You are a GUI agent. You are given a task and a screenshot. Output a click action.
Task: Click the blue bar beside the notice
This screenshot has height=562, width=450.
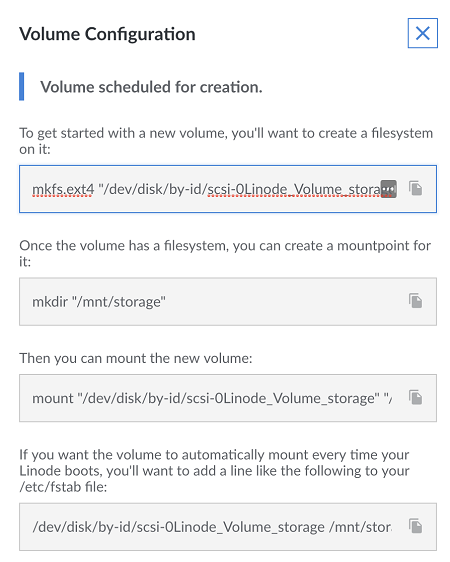pyautogui.click(x=21, y=86)
